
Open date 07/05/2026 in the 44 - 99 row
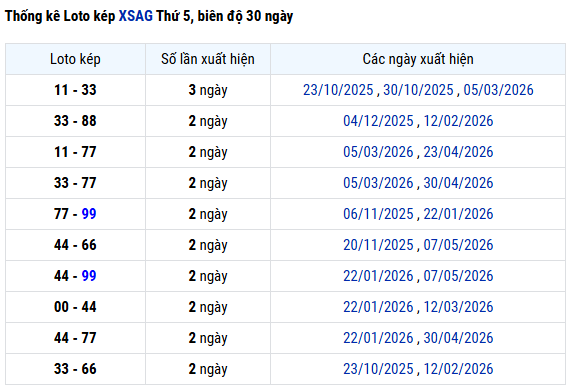(458, 276)
